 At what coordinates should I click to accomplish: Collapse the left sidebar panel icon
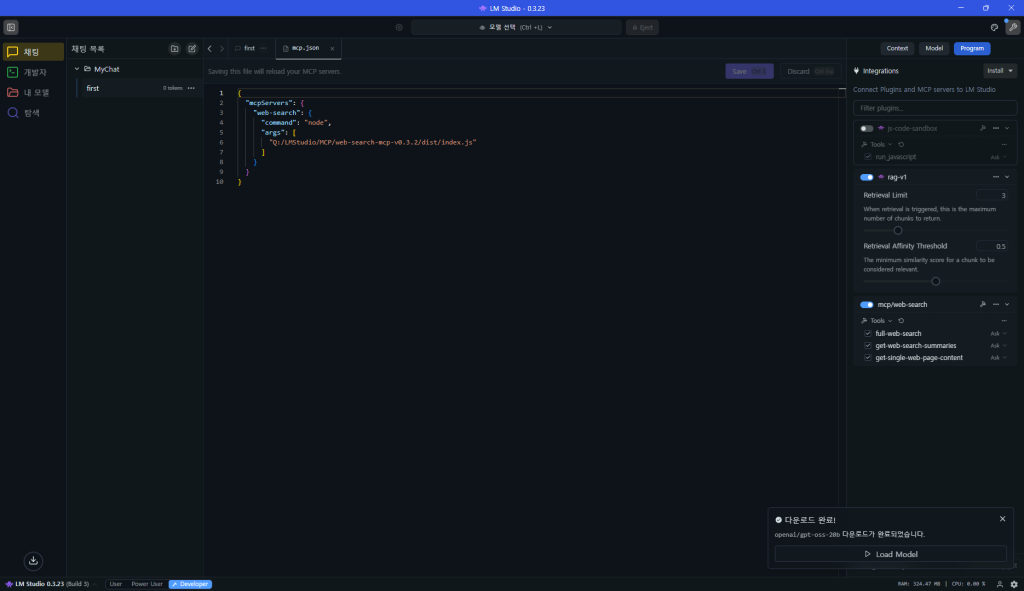[11, 27]
